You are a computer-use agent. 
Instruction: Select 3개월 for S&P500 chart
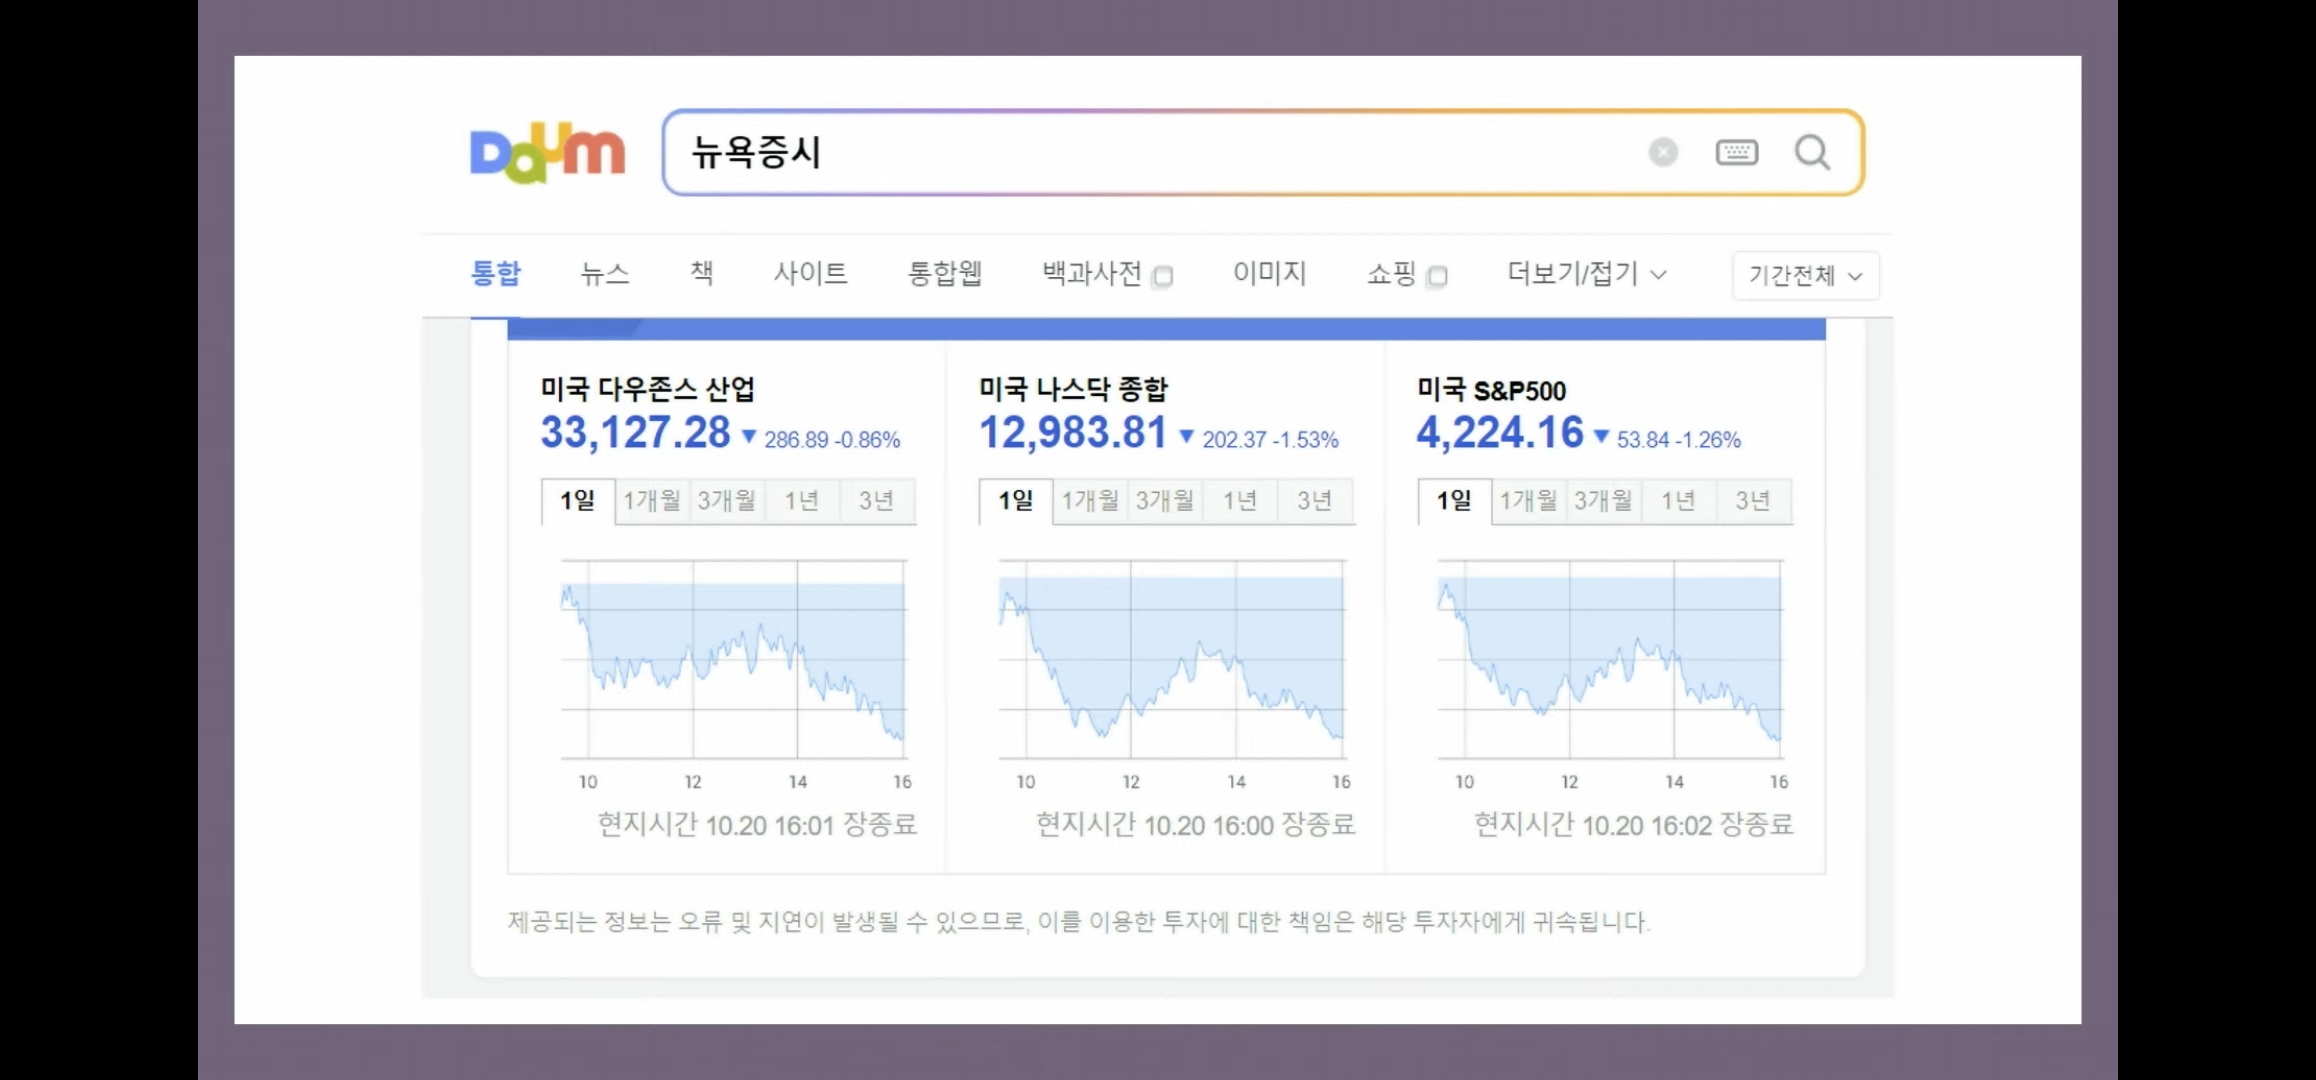(x=1603, y=501)
